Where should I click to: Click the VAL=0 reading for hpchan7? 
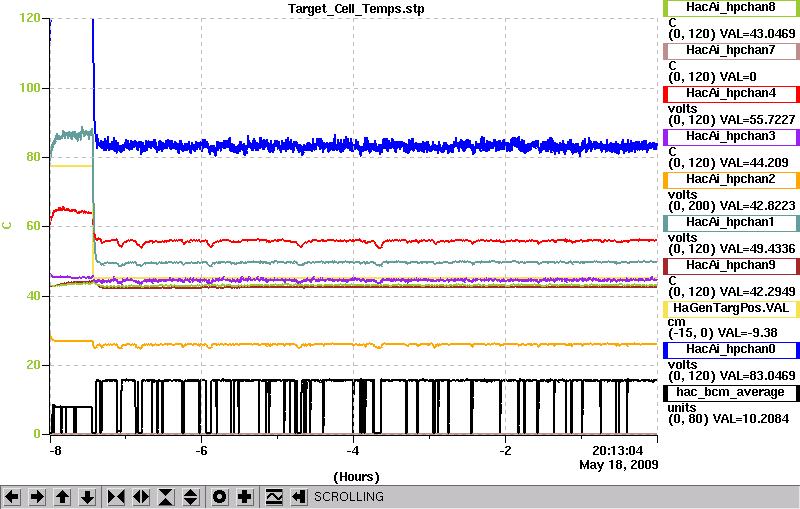[x=738, y=77]
